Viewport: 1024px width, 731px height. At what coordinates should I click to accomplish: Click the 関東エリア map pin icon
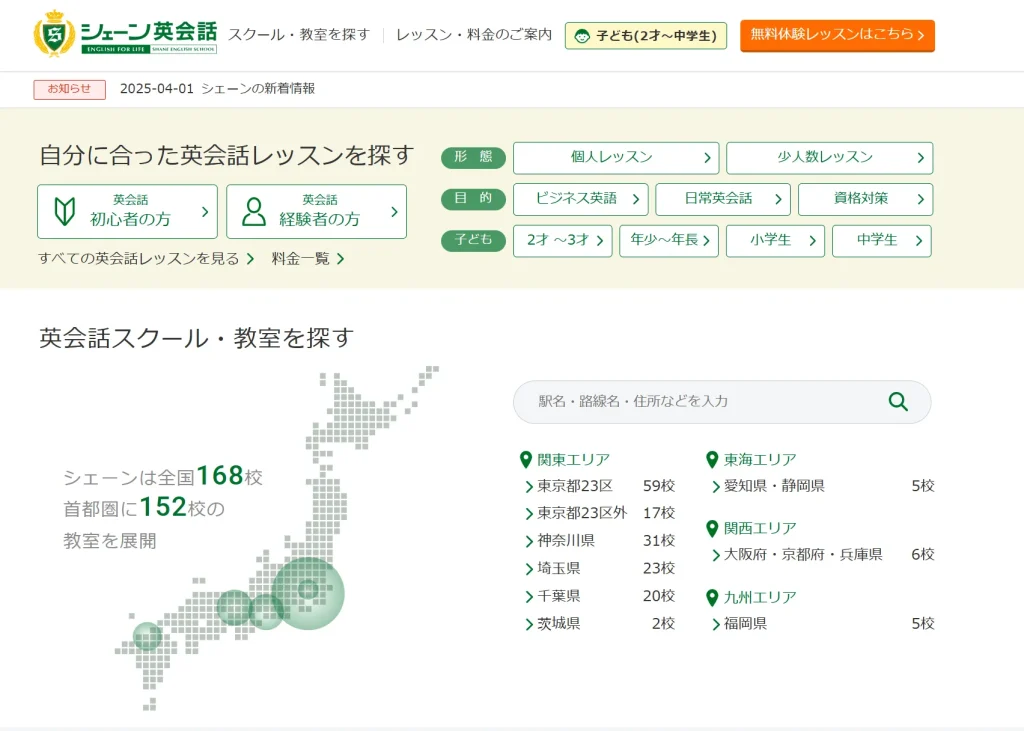pyautogui.click(x=526, y=460)
